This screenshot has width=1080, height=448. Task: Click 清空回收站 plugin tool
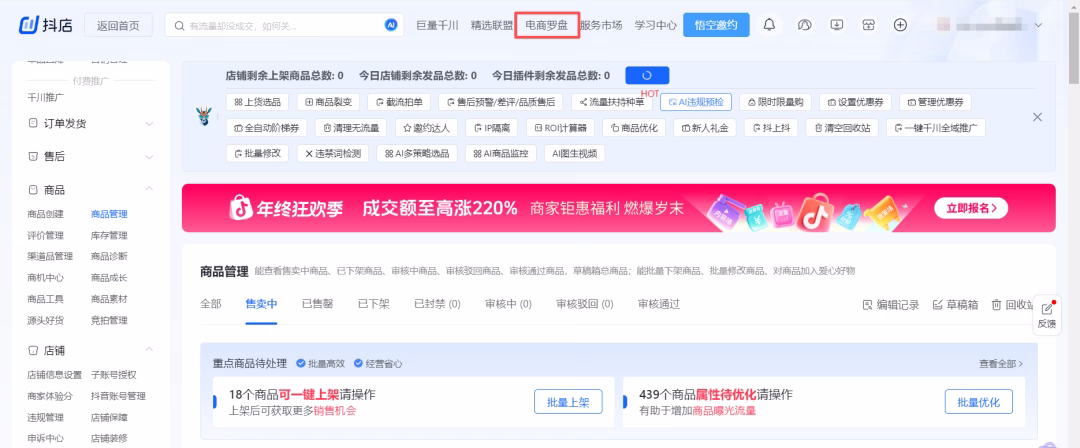[x=842, y=128]
